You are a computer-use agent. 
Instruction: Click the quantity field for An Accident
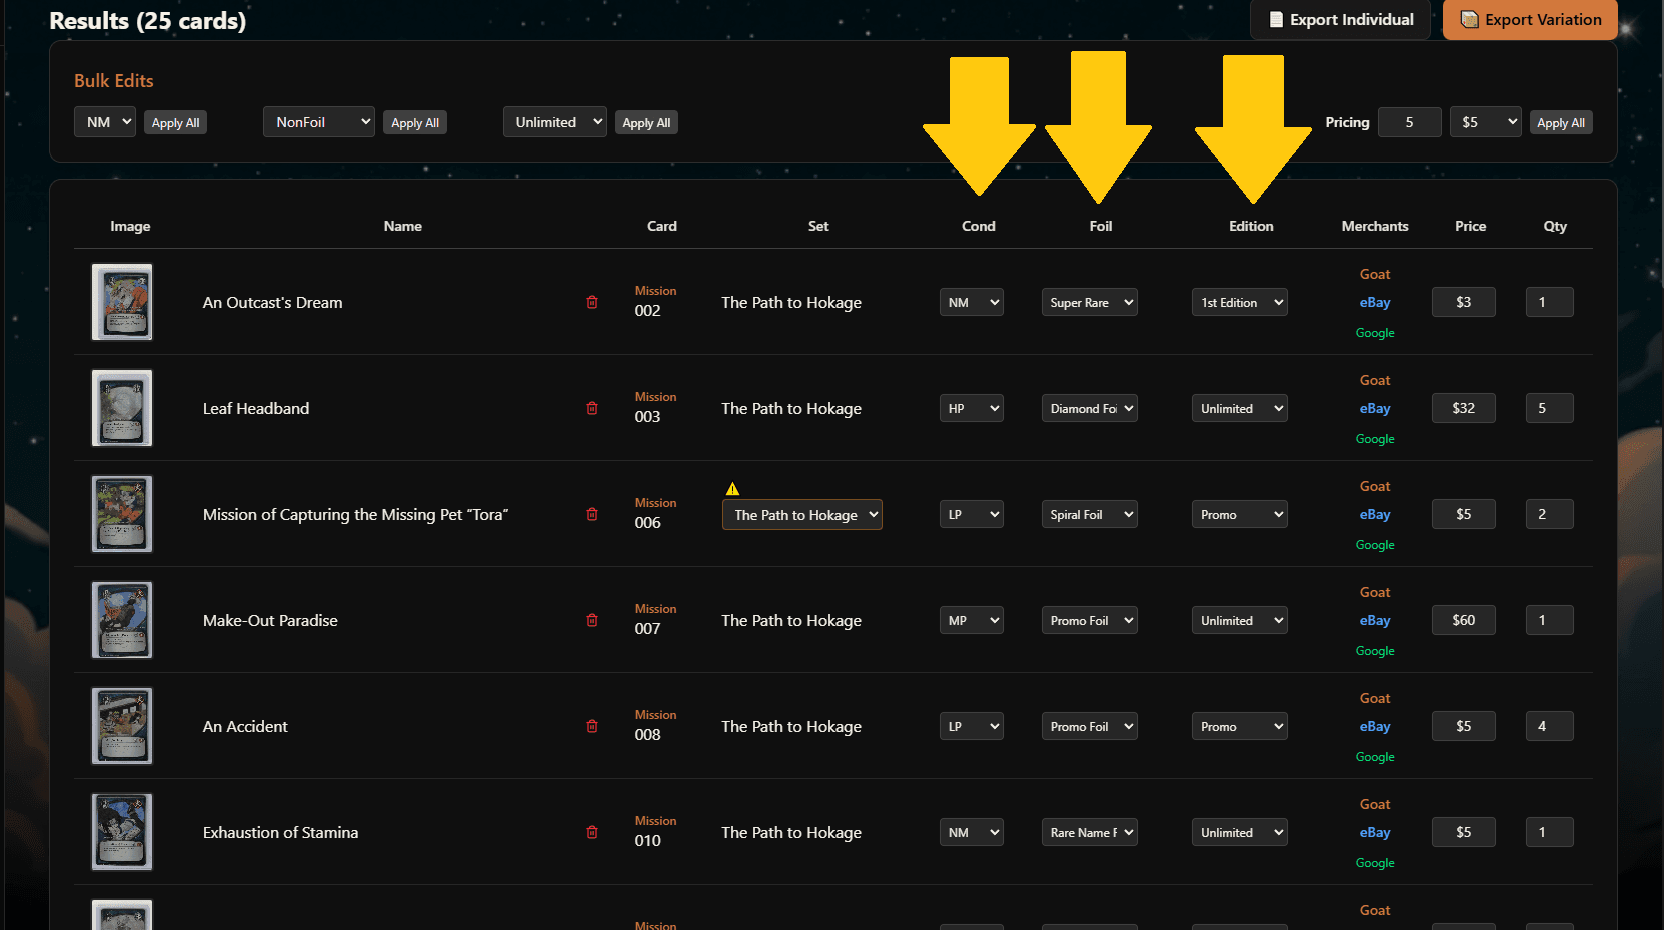[1549, 726]
